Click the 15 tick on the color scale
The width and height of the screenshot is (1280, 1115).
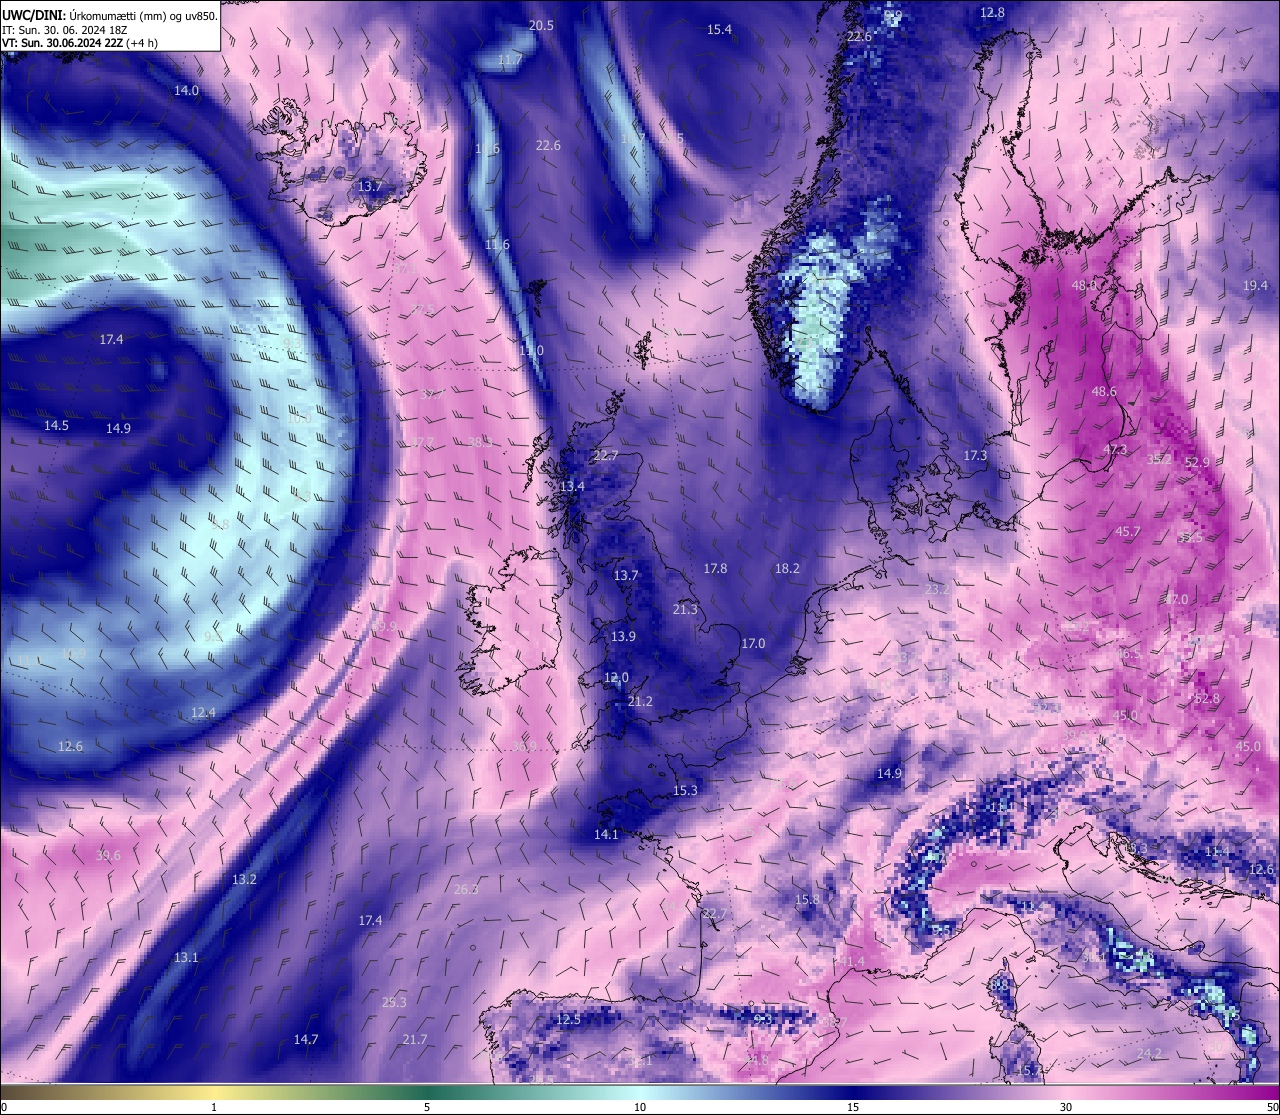853,1106
